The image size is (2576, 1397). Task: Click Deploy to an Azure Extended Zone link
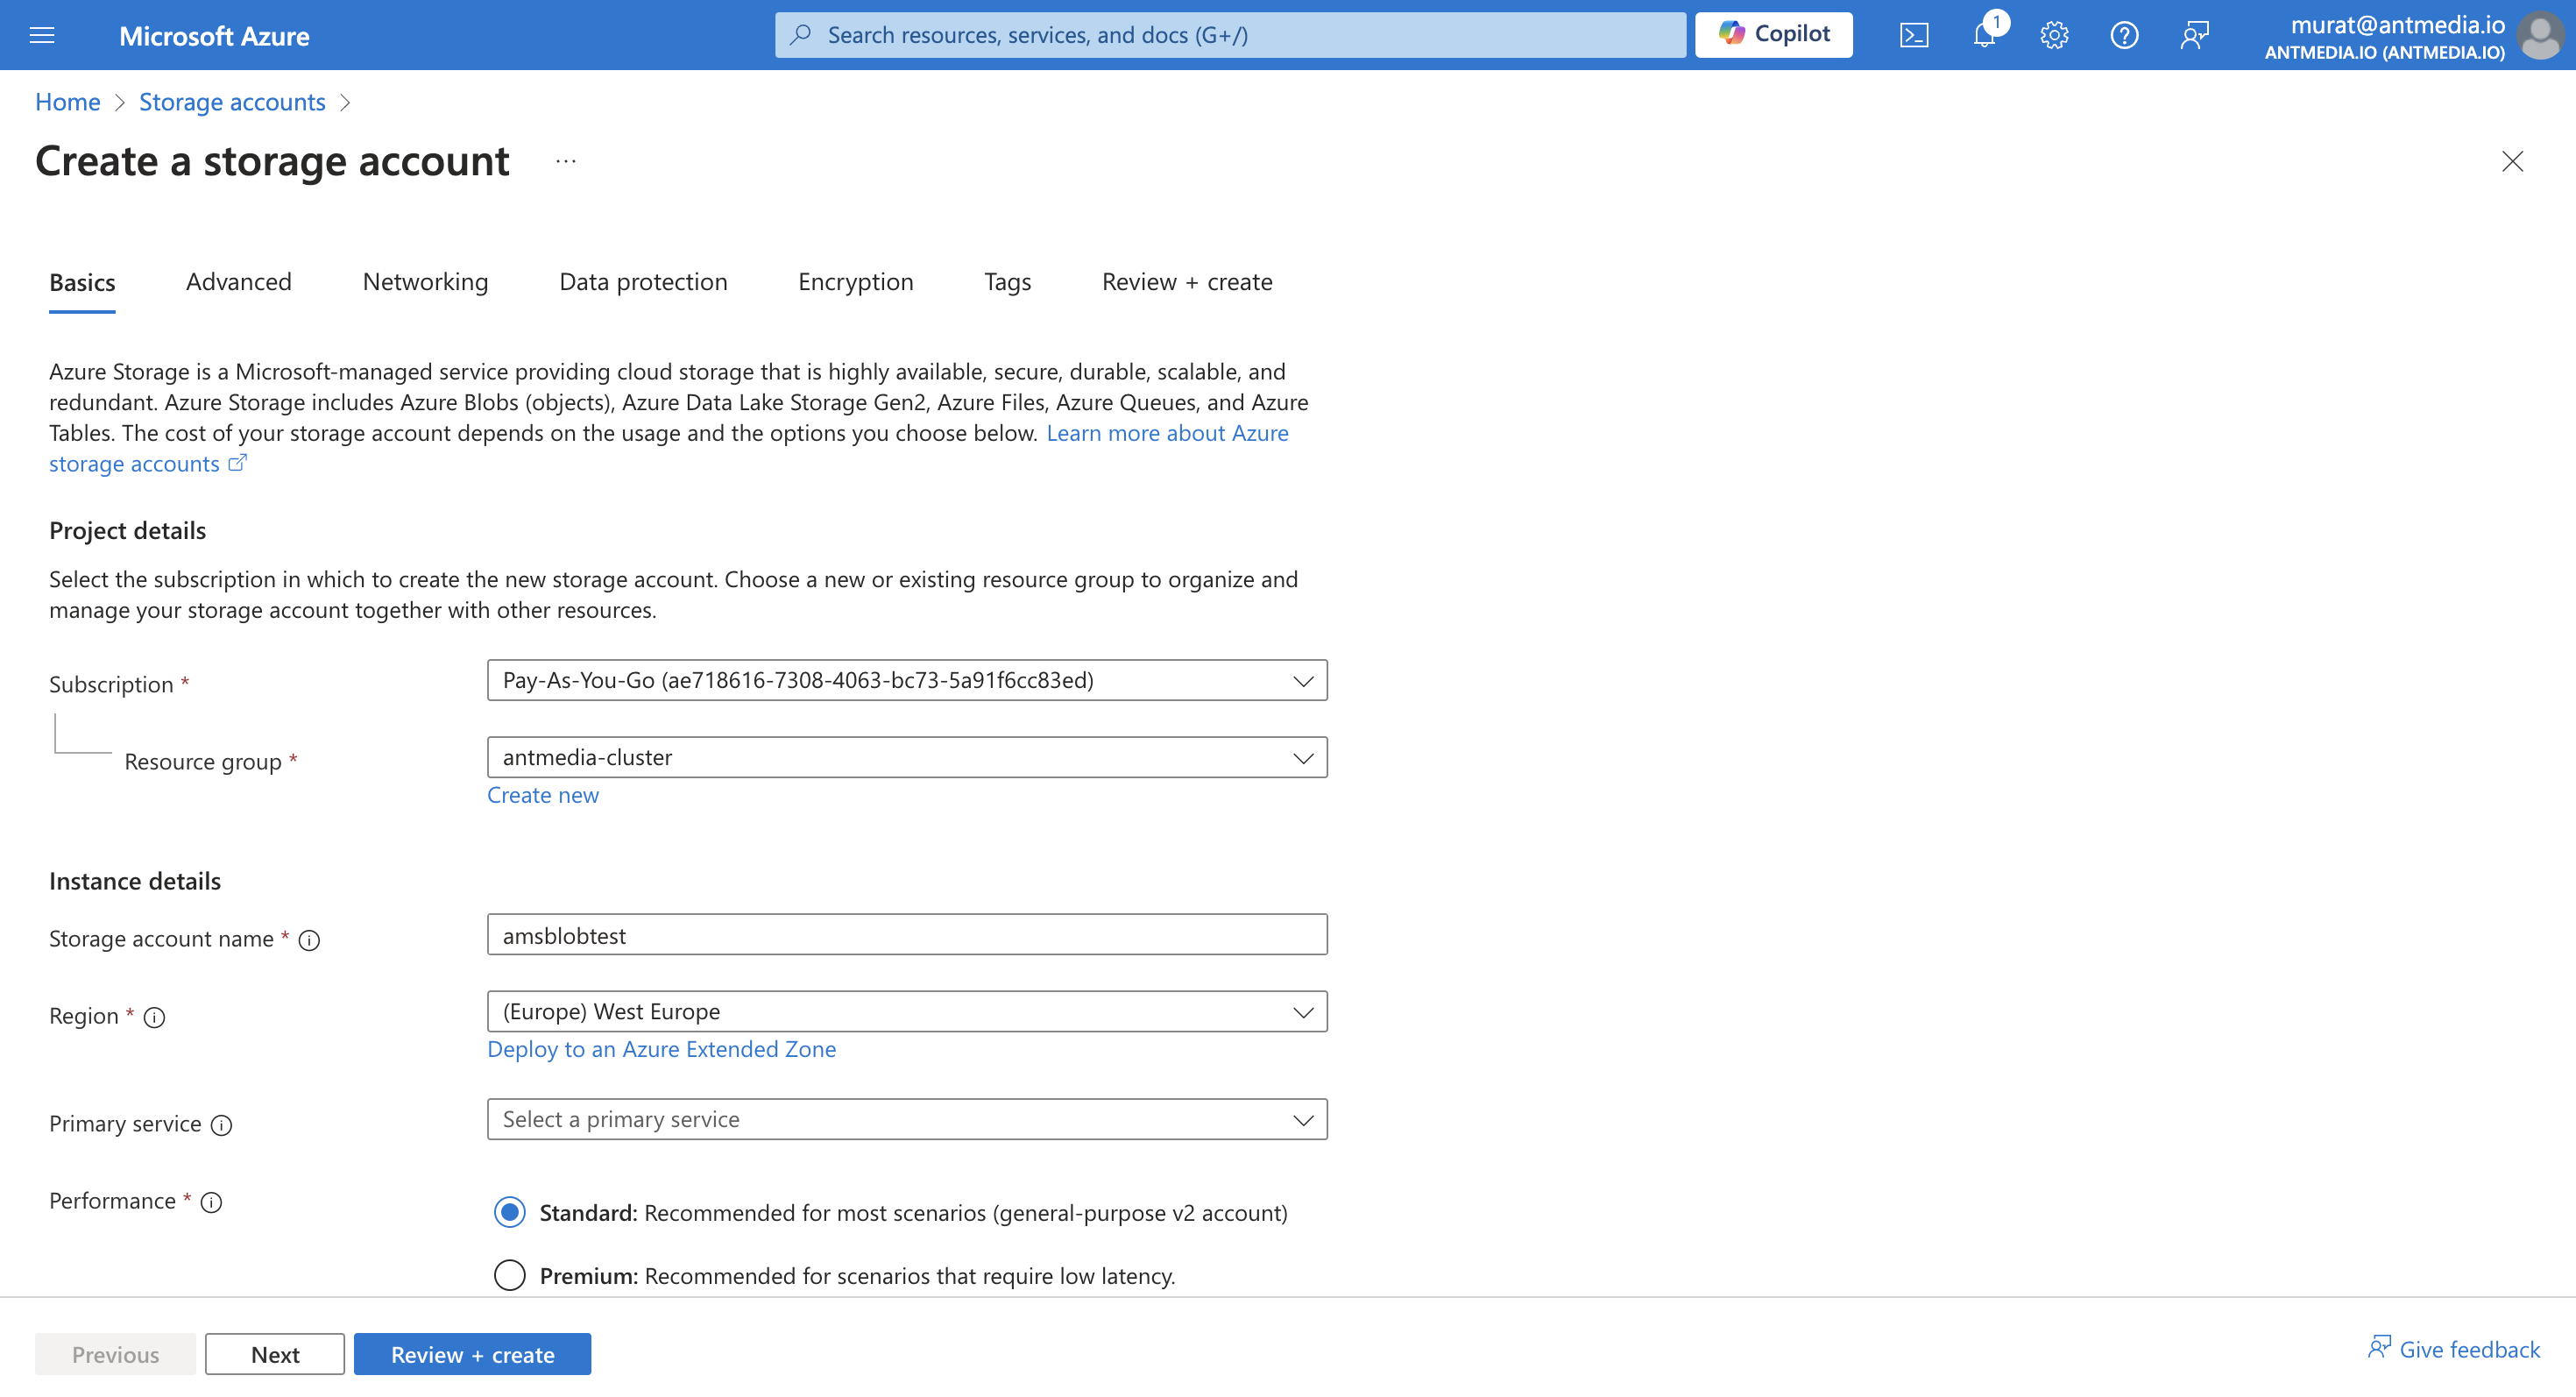(661, 1049)
